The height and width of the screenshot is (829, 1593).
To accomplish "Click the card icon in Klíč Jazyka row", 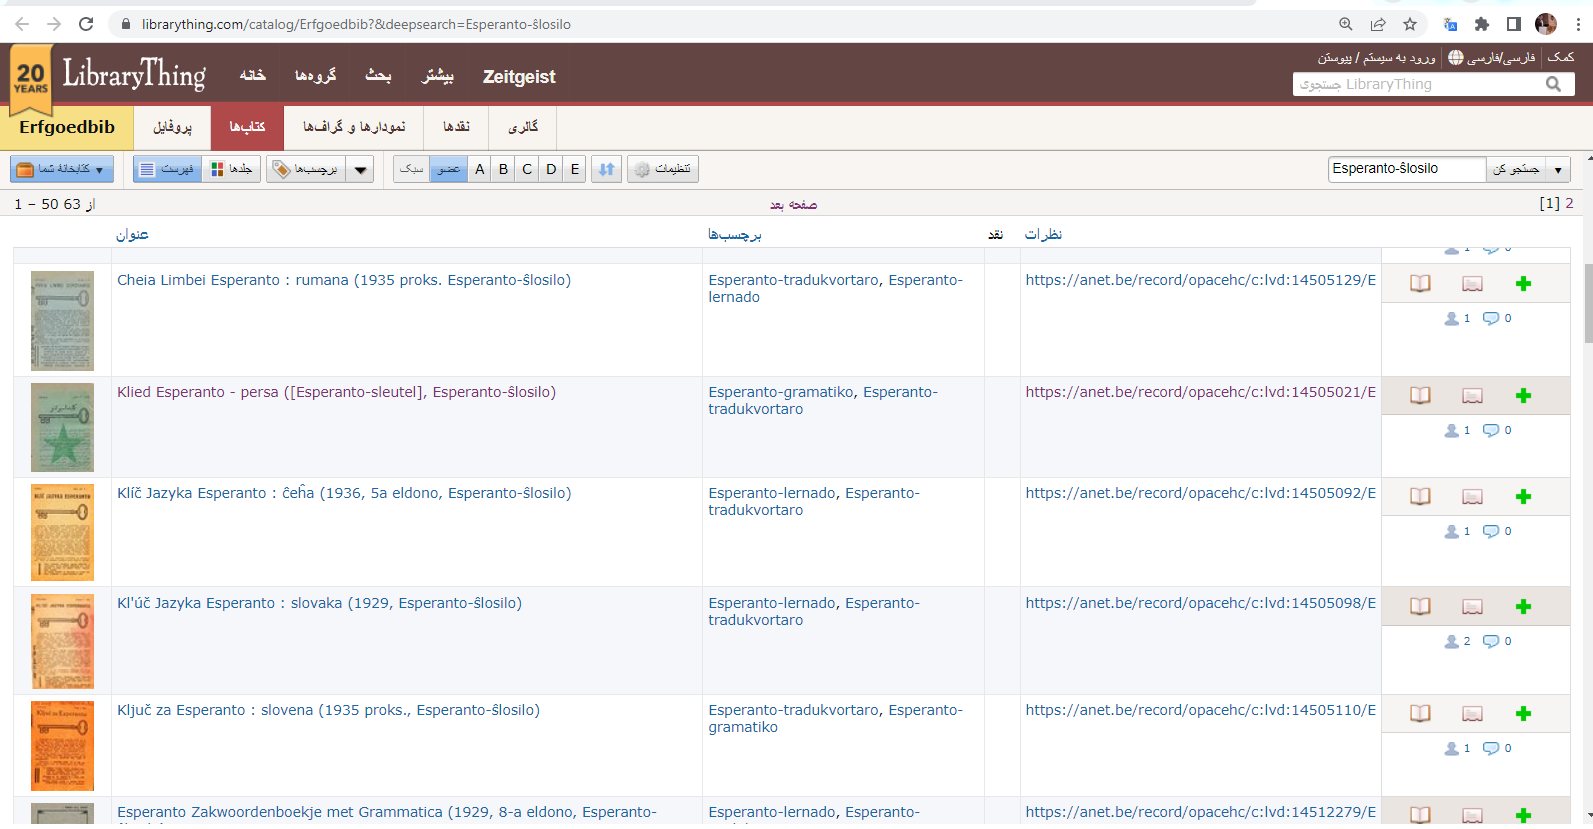I will 1472,497.
